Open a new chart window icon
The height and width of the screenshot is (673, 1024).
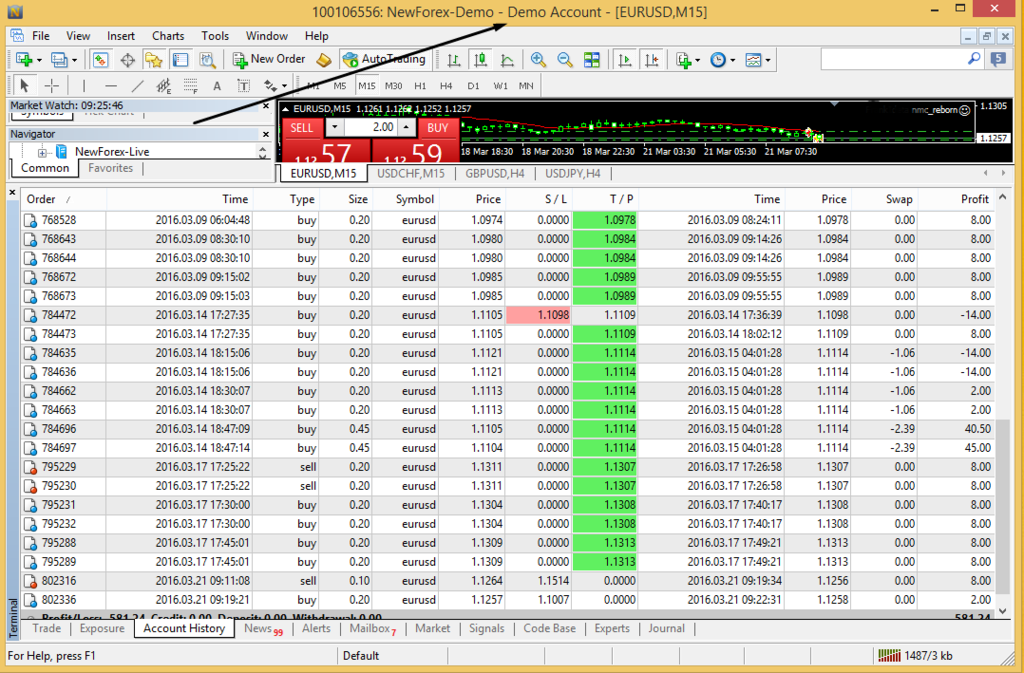[24, 60]
